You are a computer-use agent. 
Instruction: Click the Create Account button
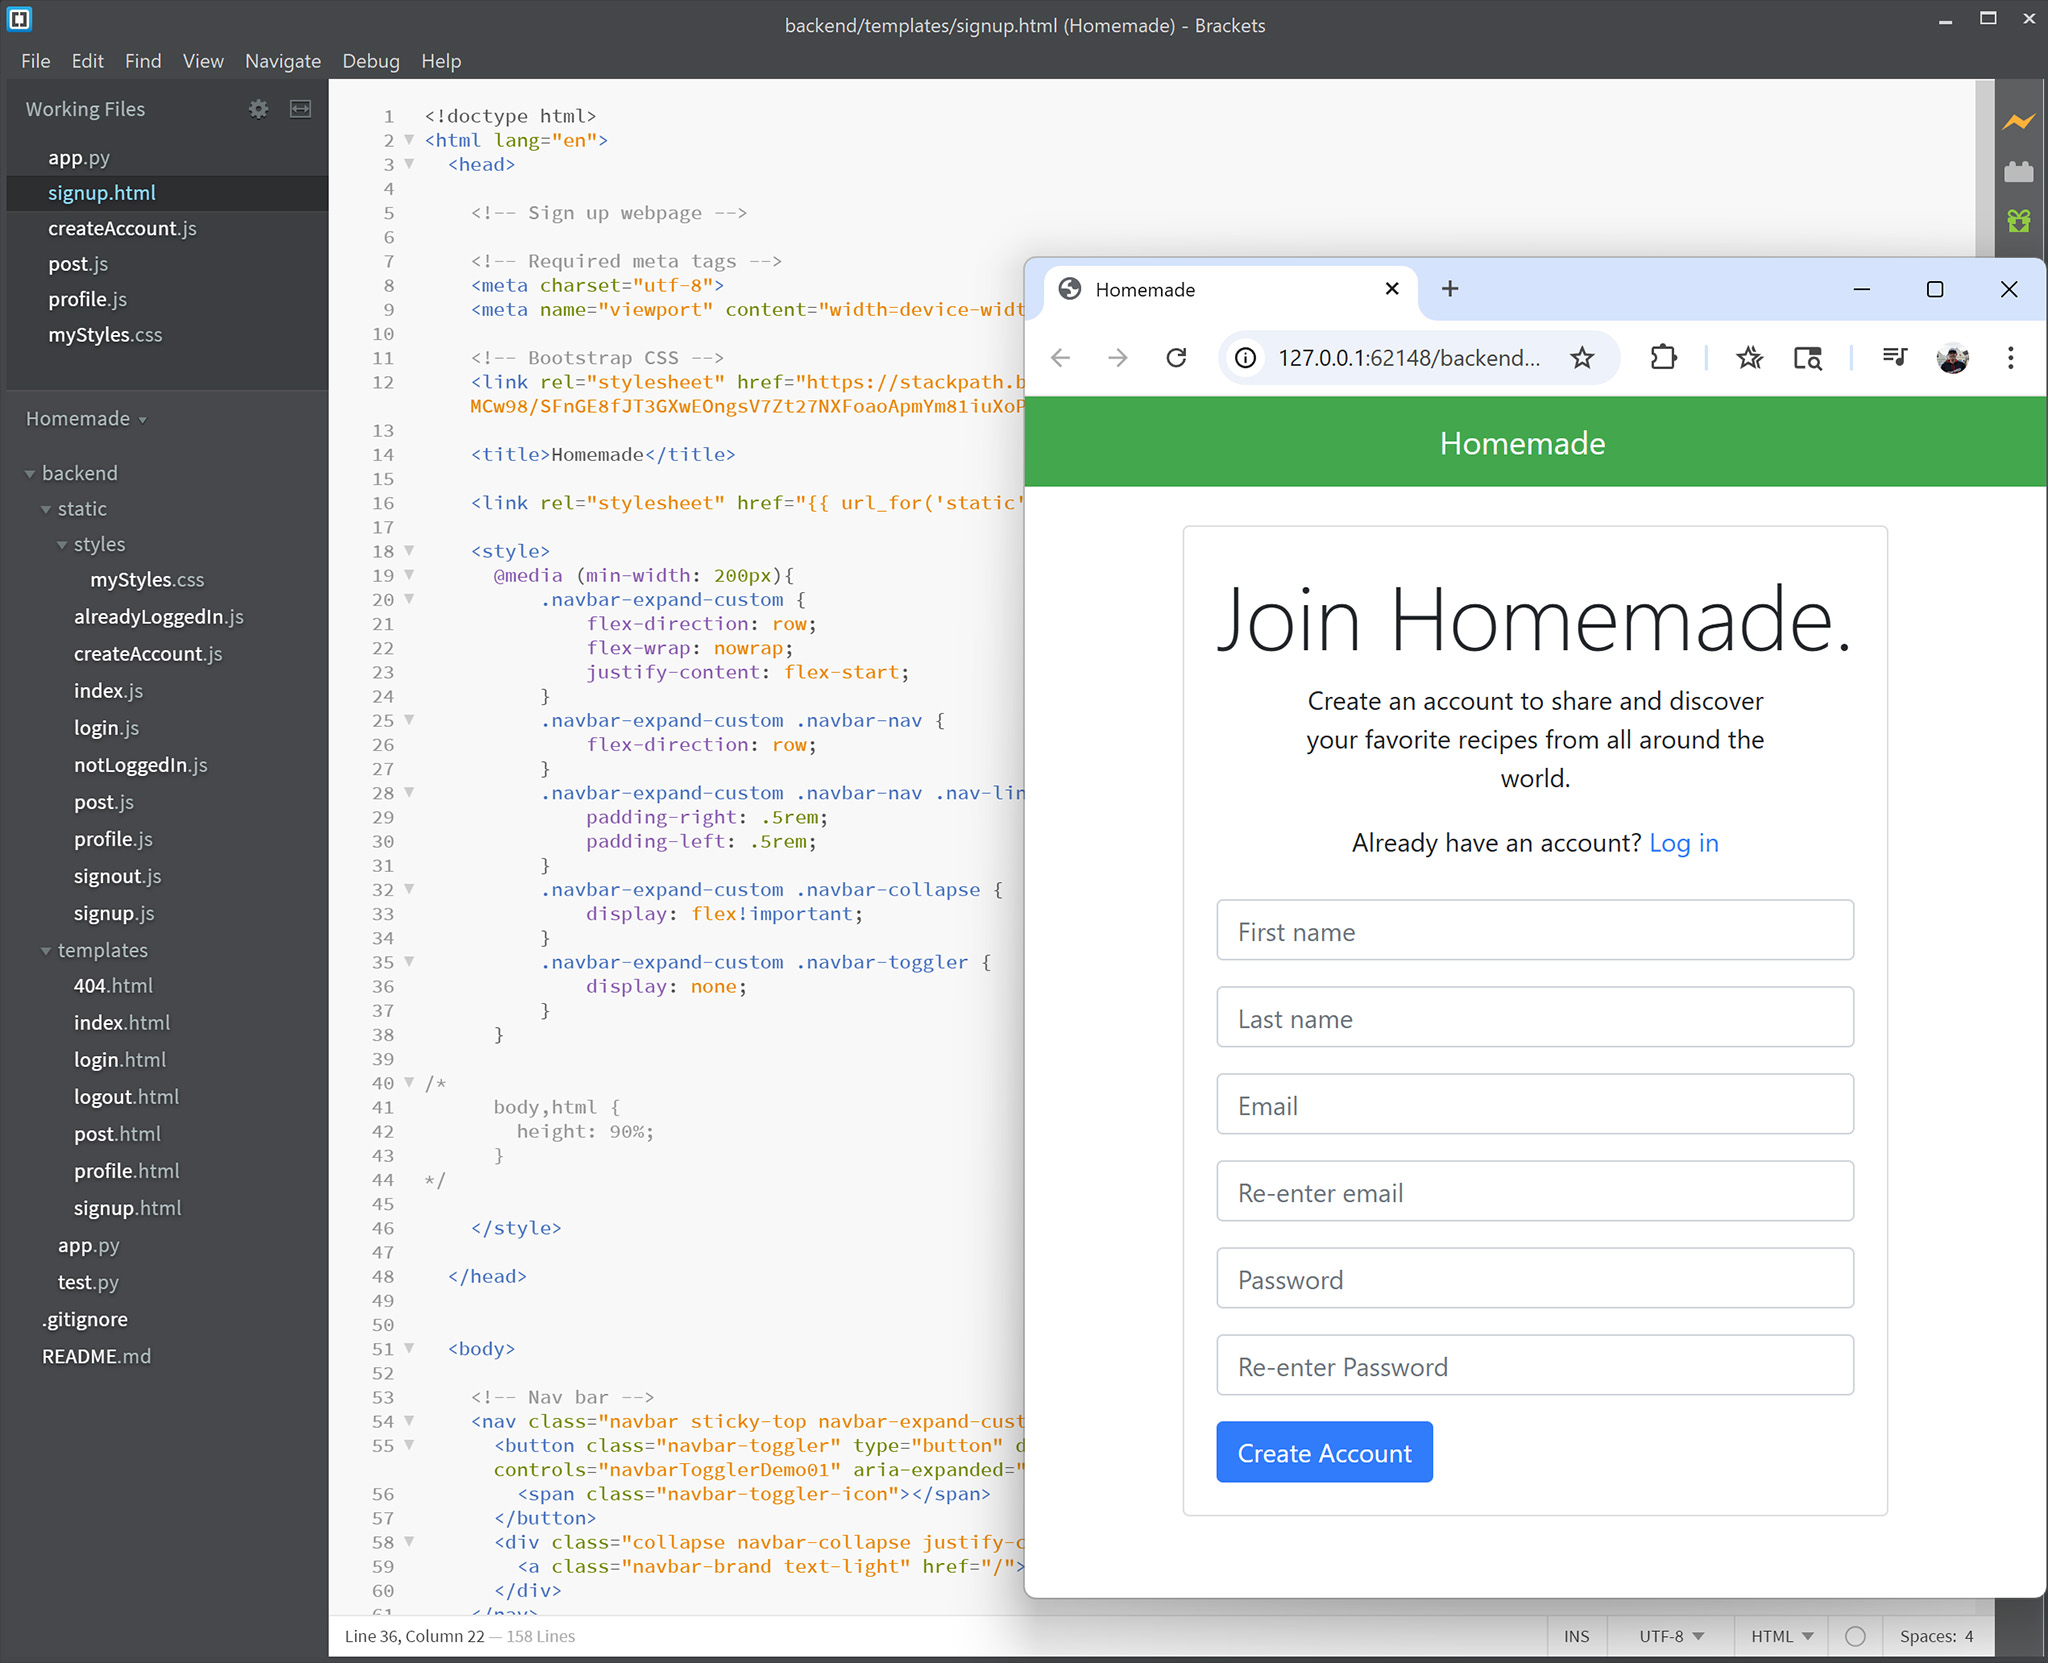tap(1324, 1452)
